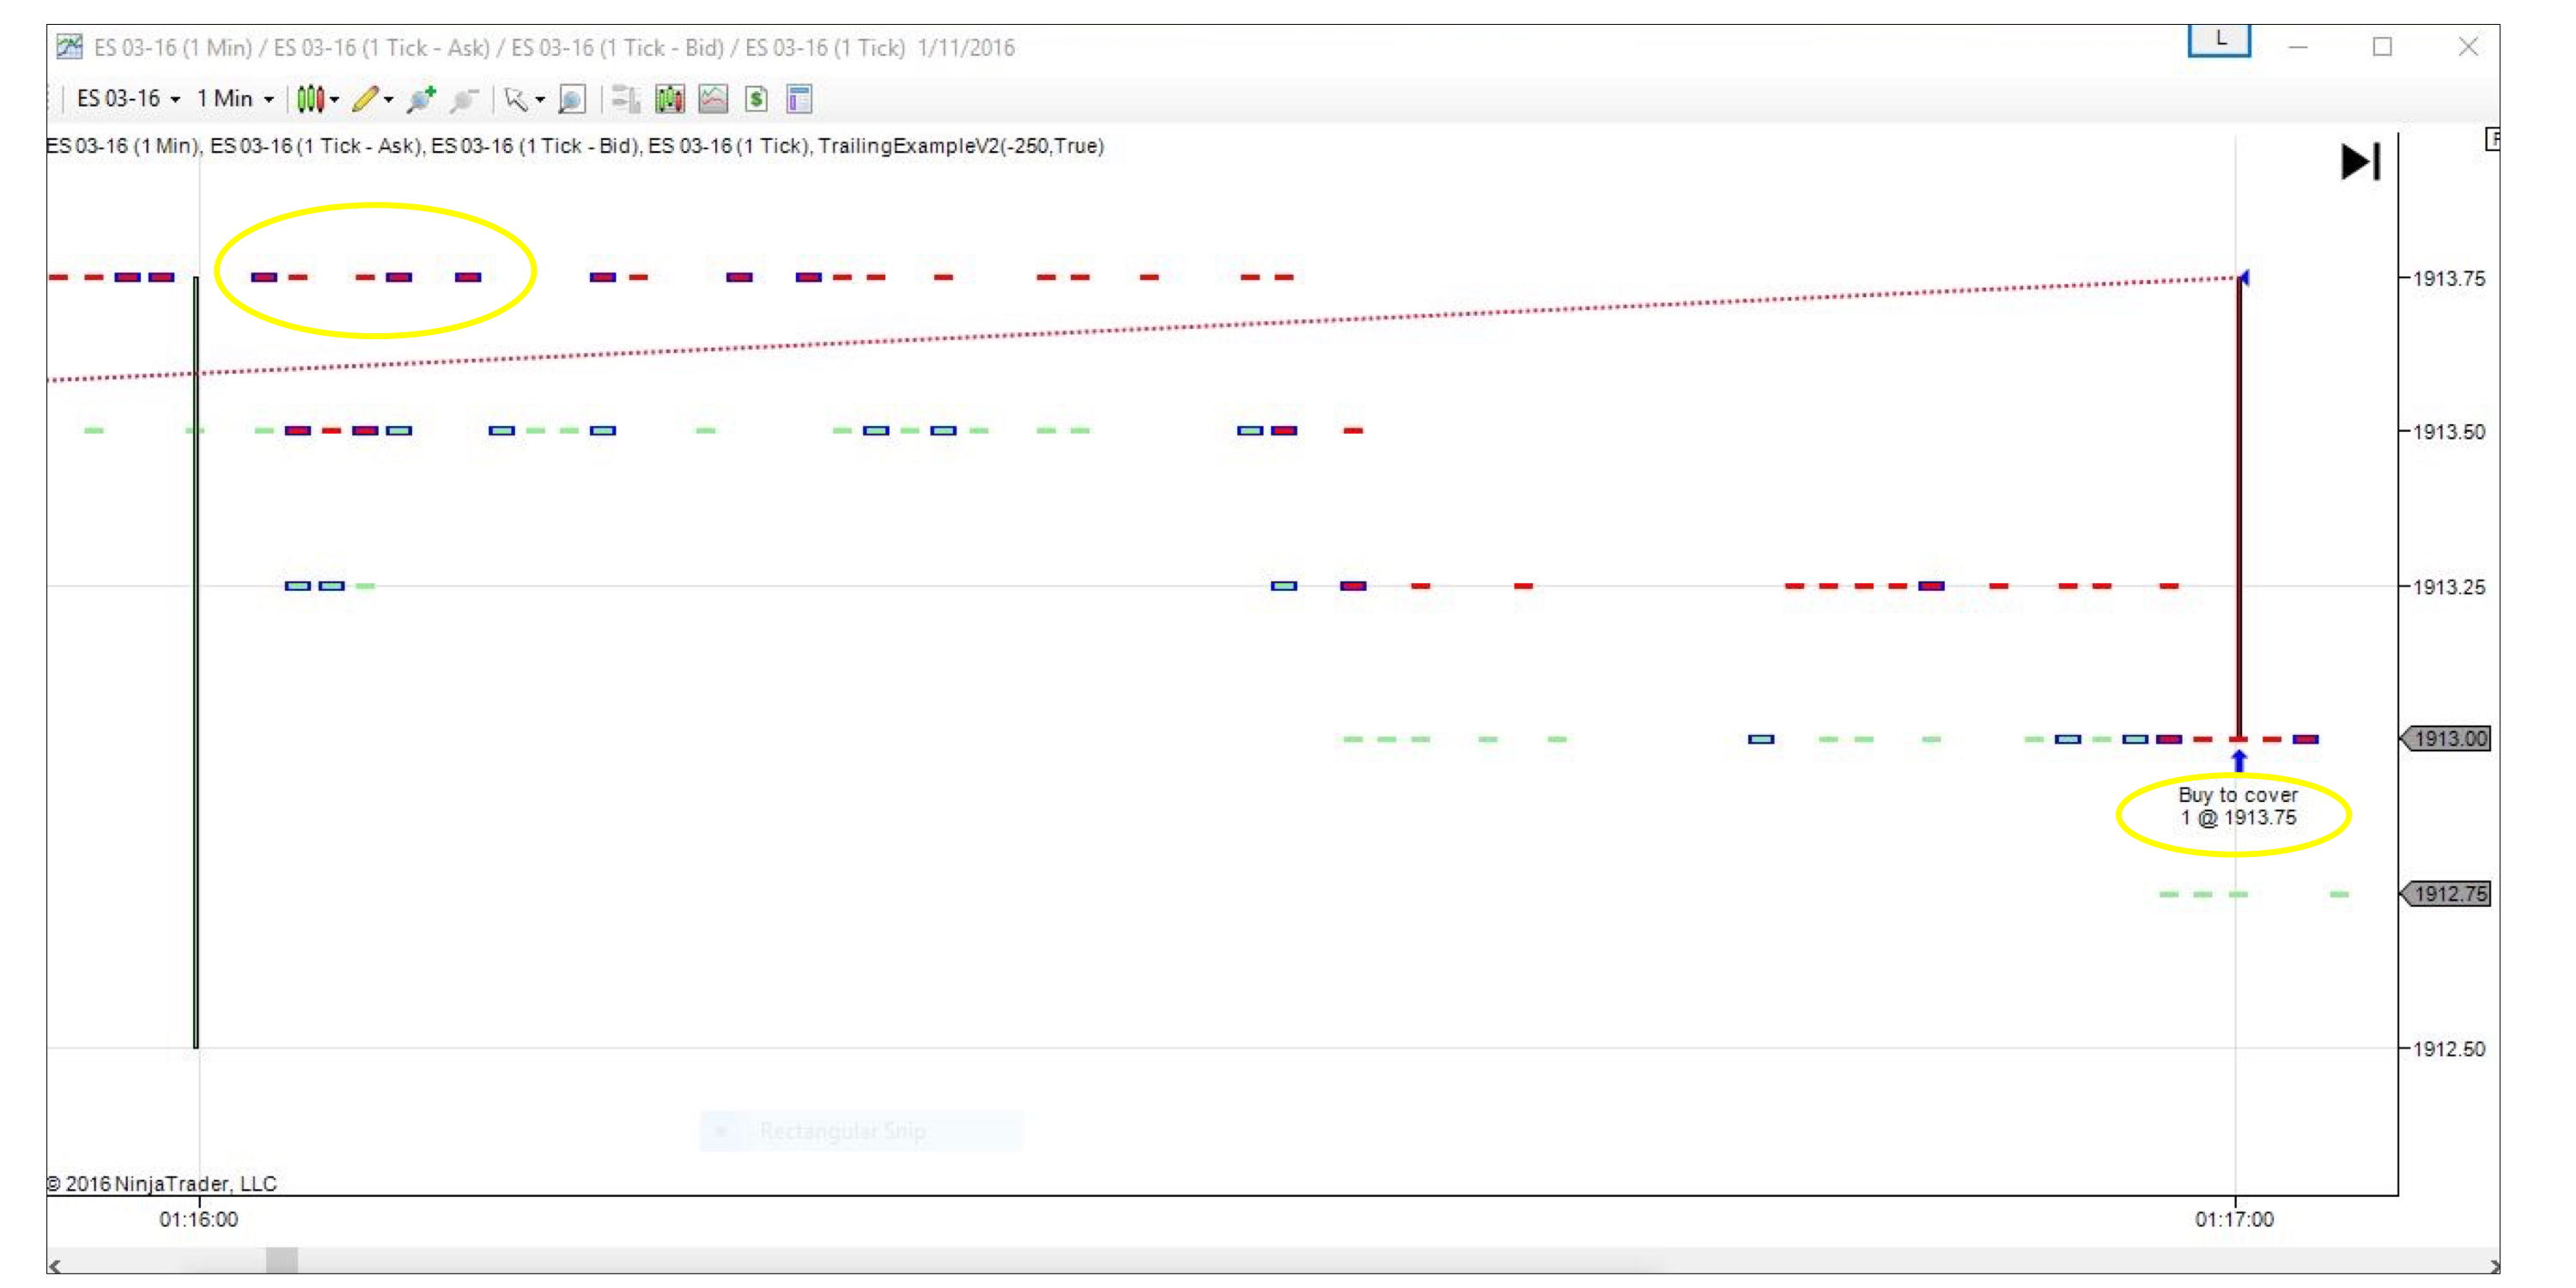Image resolution: width=2576 pixels, height=1288 pixels.
Task: Click the horizontal scrollbar thumb
Action: coord(281,1262)
